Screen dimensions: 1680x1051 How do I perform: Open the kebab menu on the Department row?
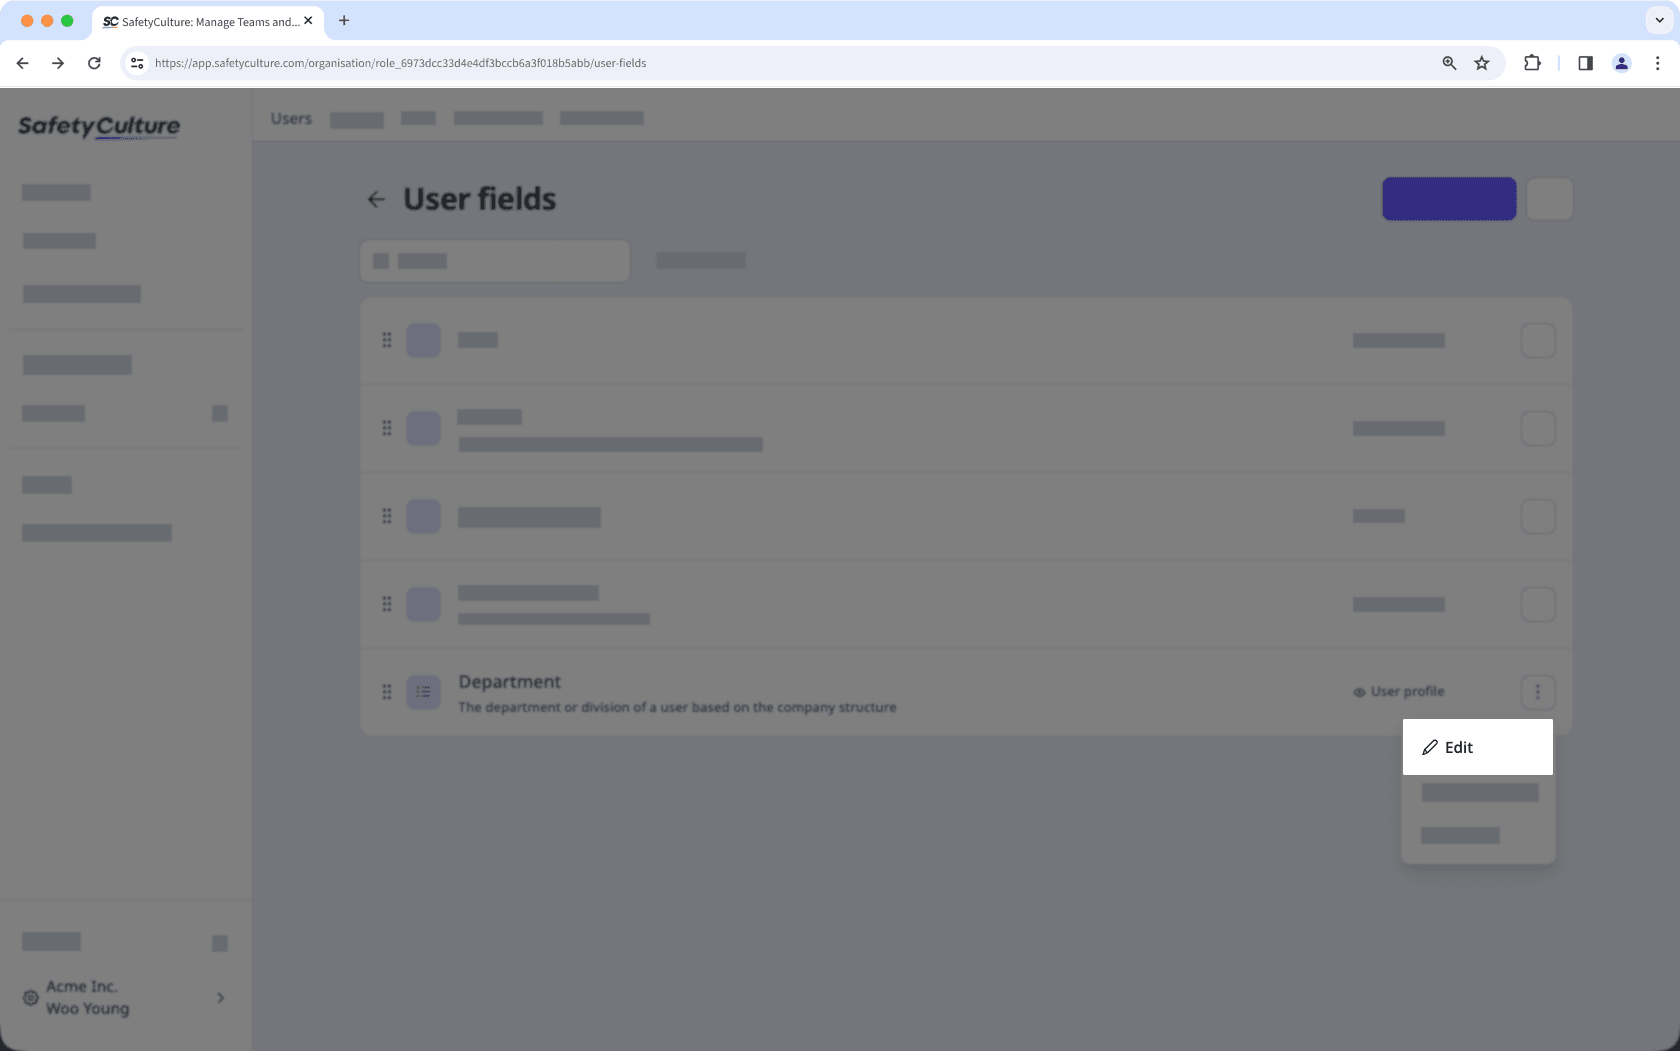[x=1538, y=691]
